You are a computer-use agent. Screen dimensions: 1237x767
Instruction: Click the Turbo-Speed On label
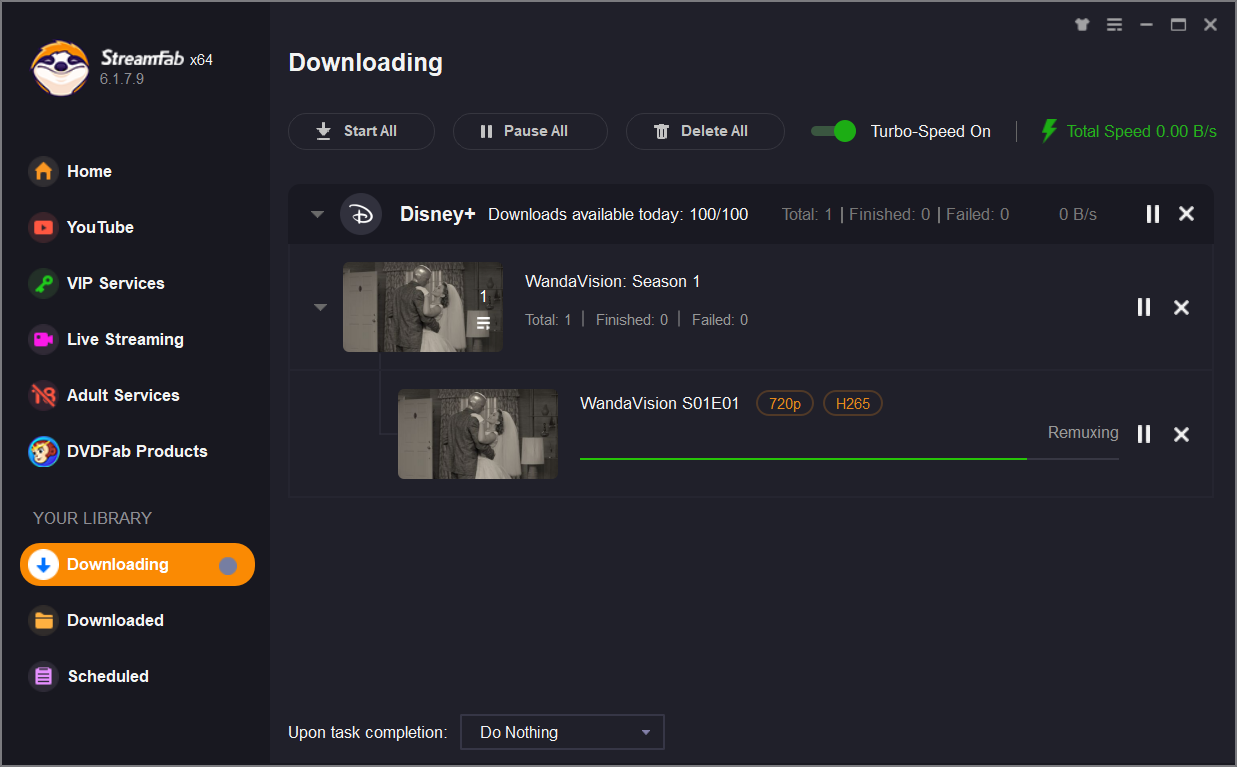click(931, 131)
